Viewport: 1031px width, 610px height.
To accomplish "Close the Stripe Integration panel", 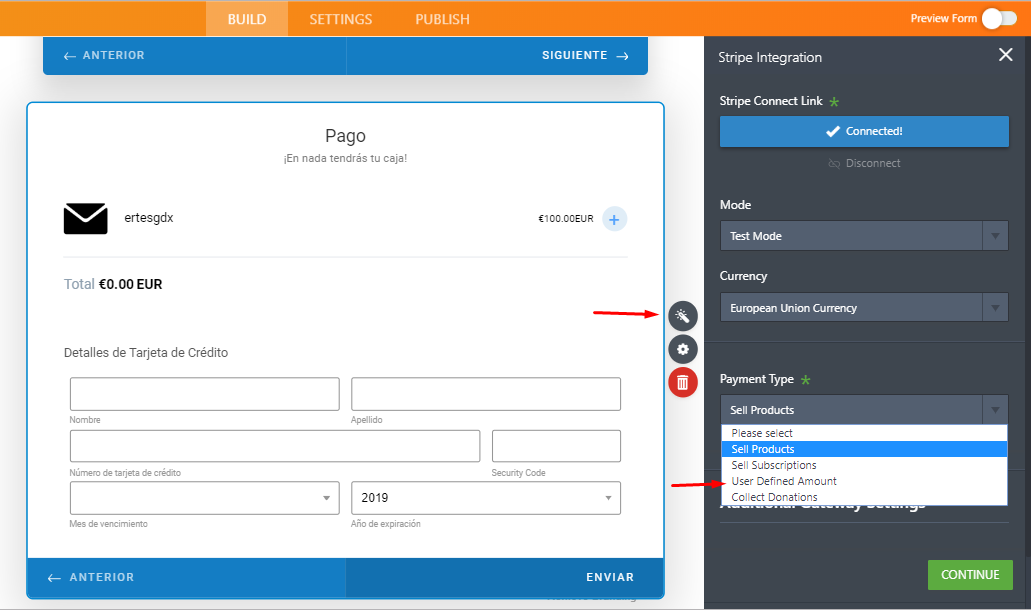I will coord(1005,55).
